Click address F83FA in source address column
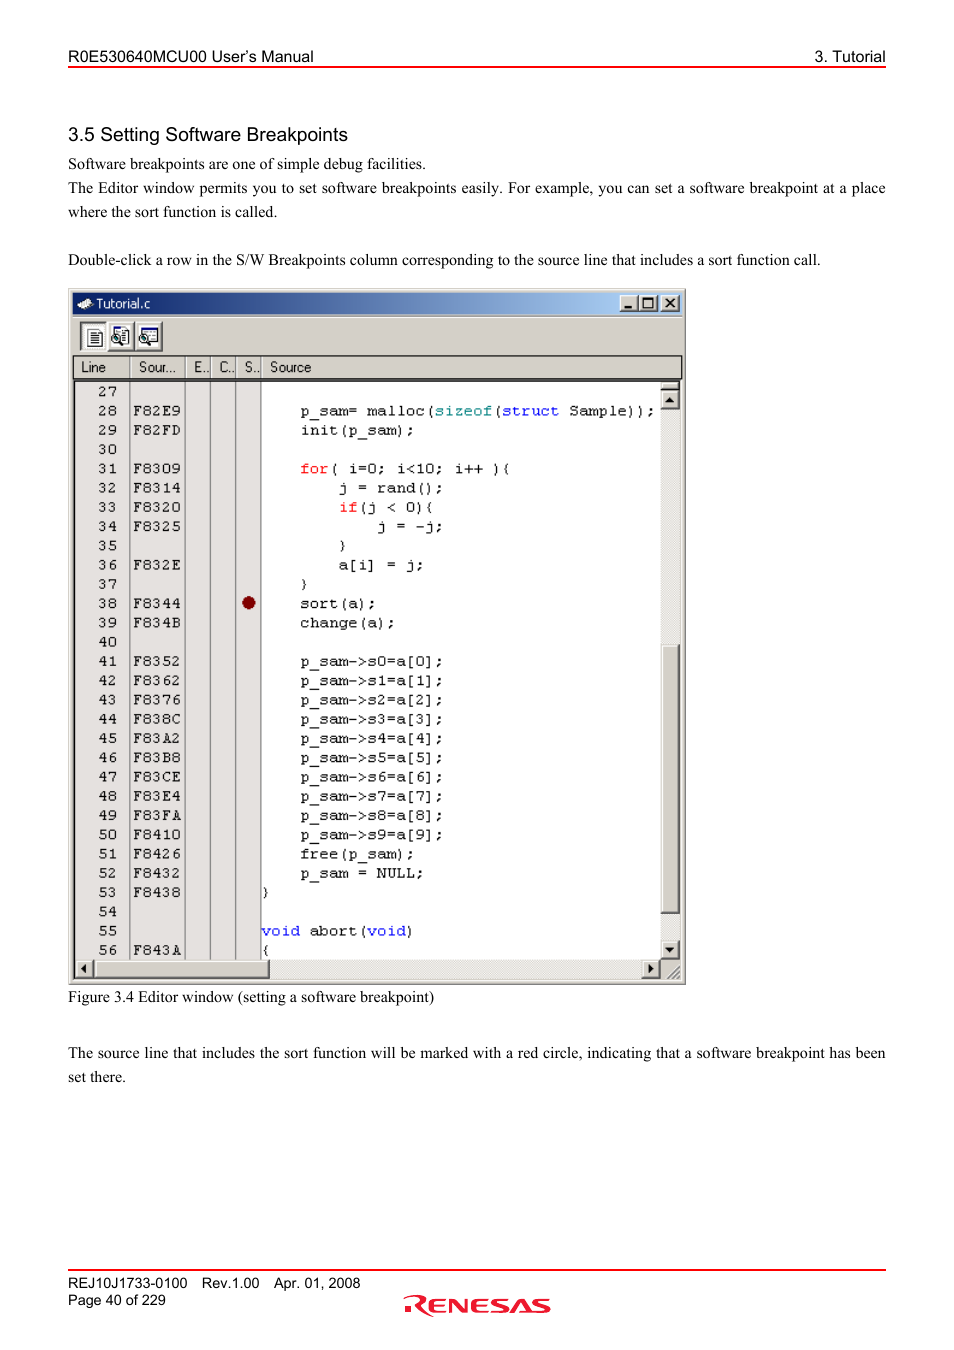The image size is (954, 1350). click(x=157, y=816)
